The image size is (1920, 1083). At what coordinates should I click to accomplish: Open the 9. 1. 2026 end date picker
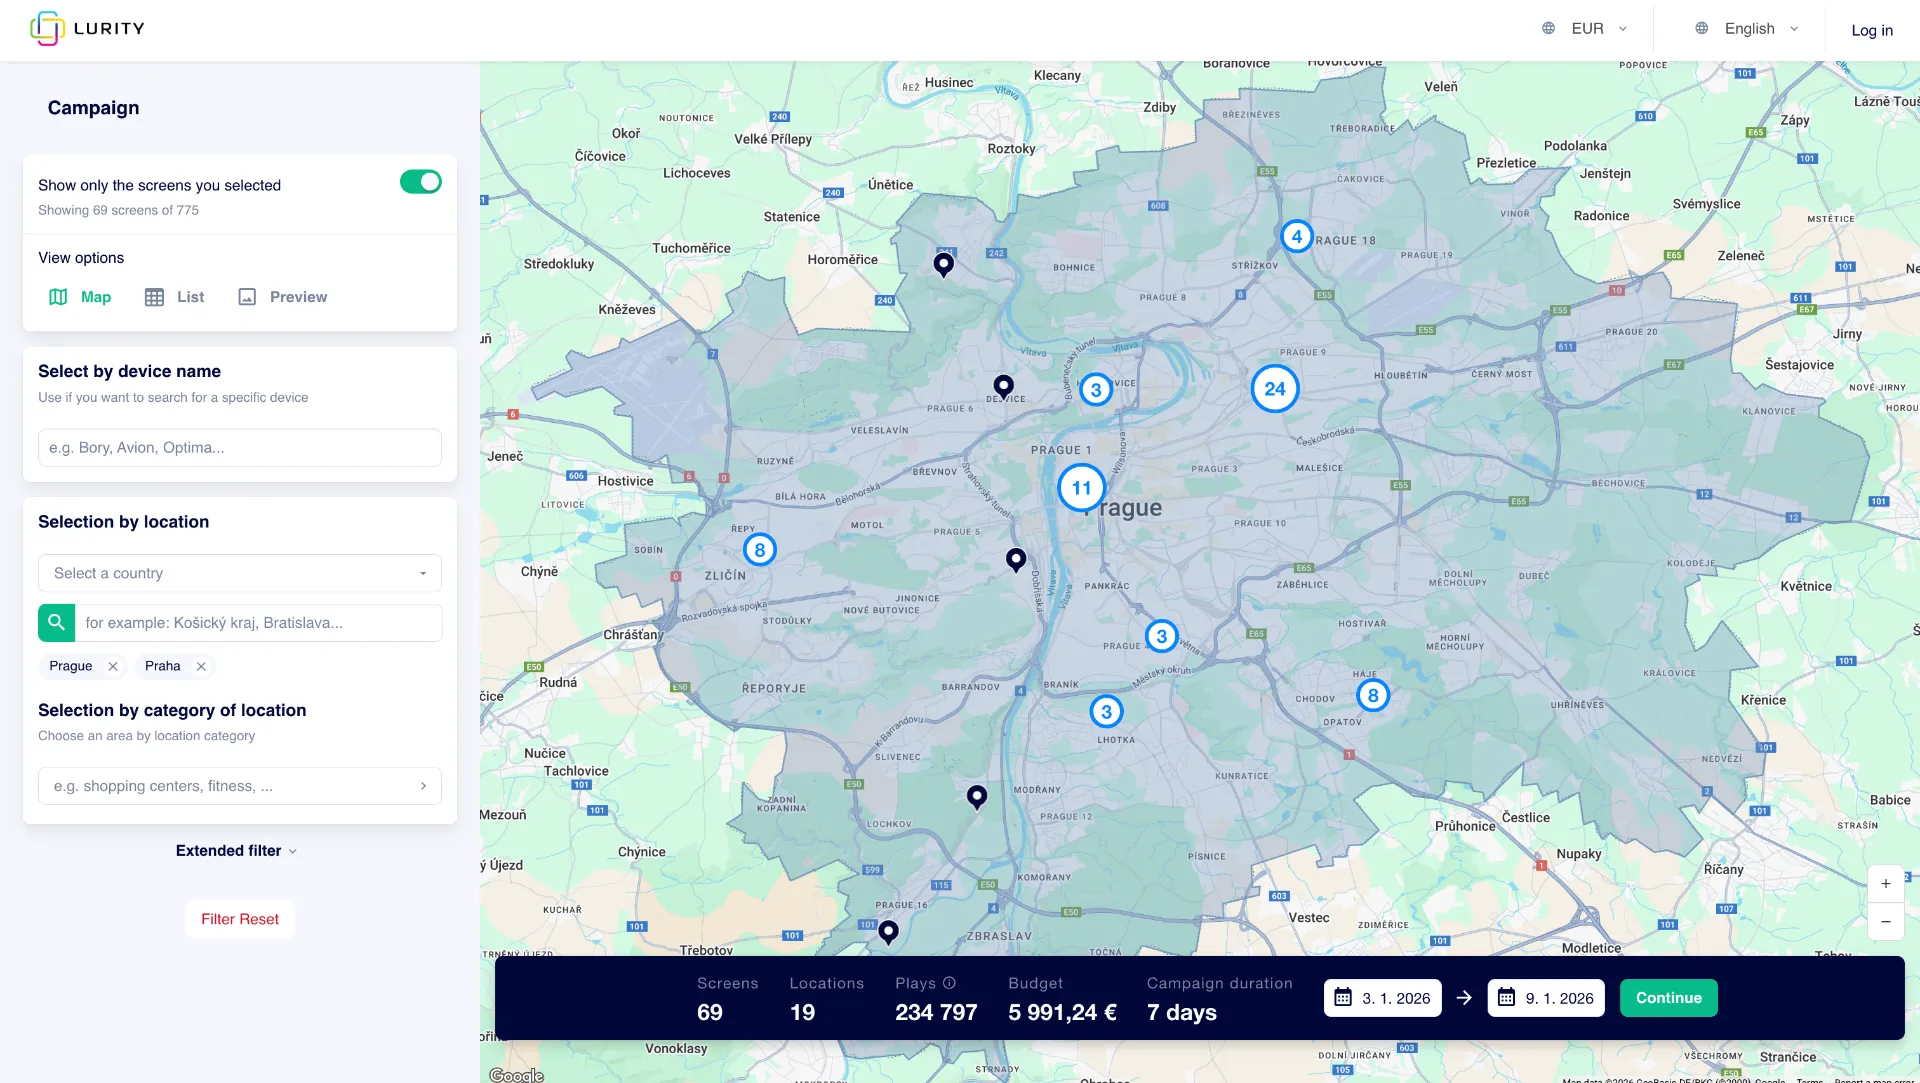[x=1546, y=998]
